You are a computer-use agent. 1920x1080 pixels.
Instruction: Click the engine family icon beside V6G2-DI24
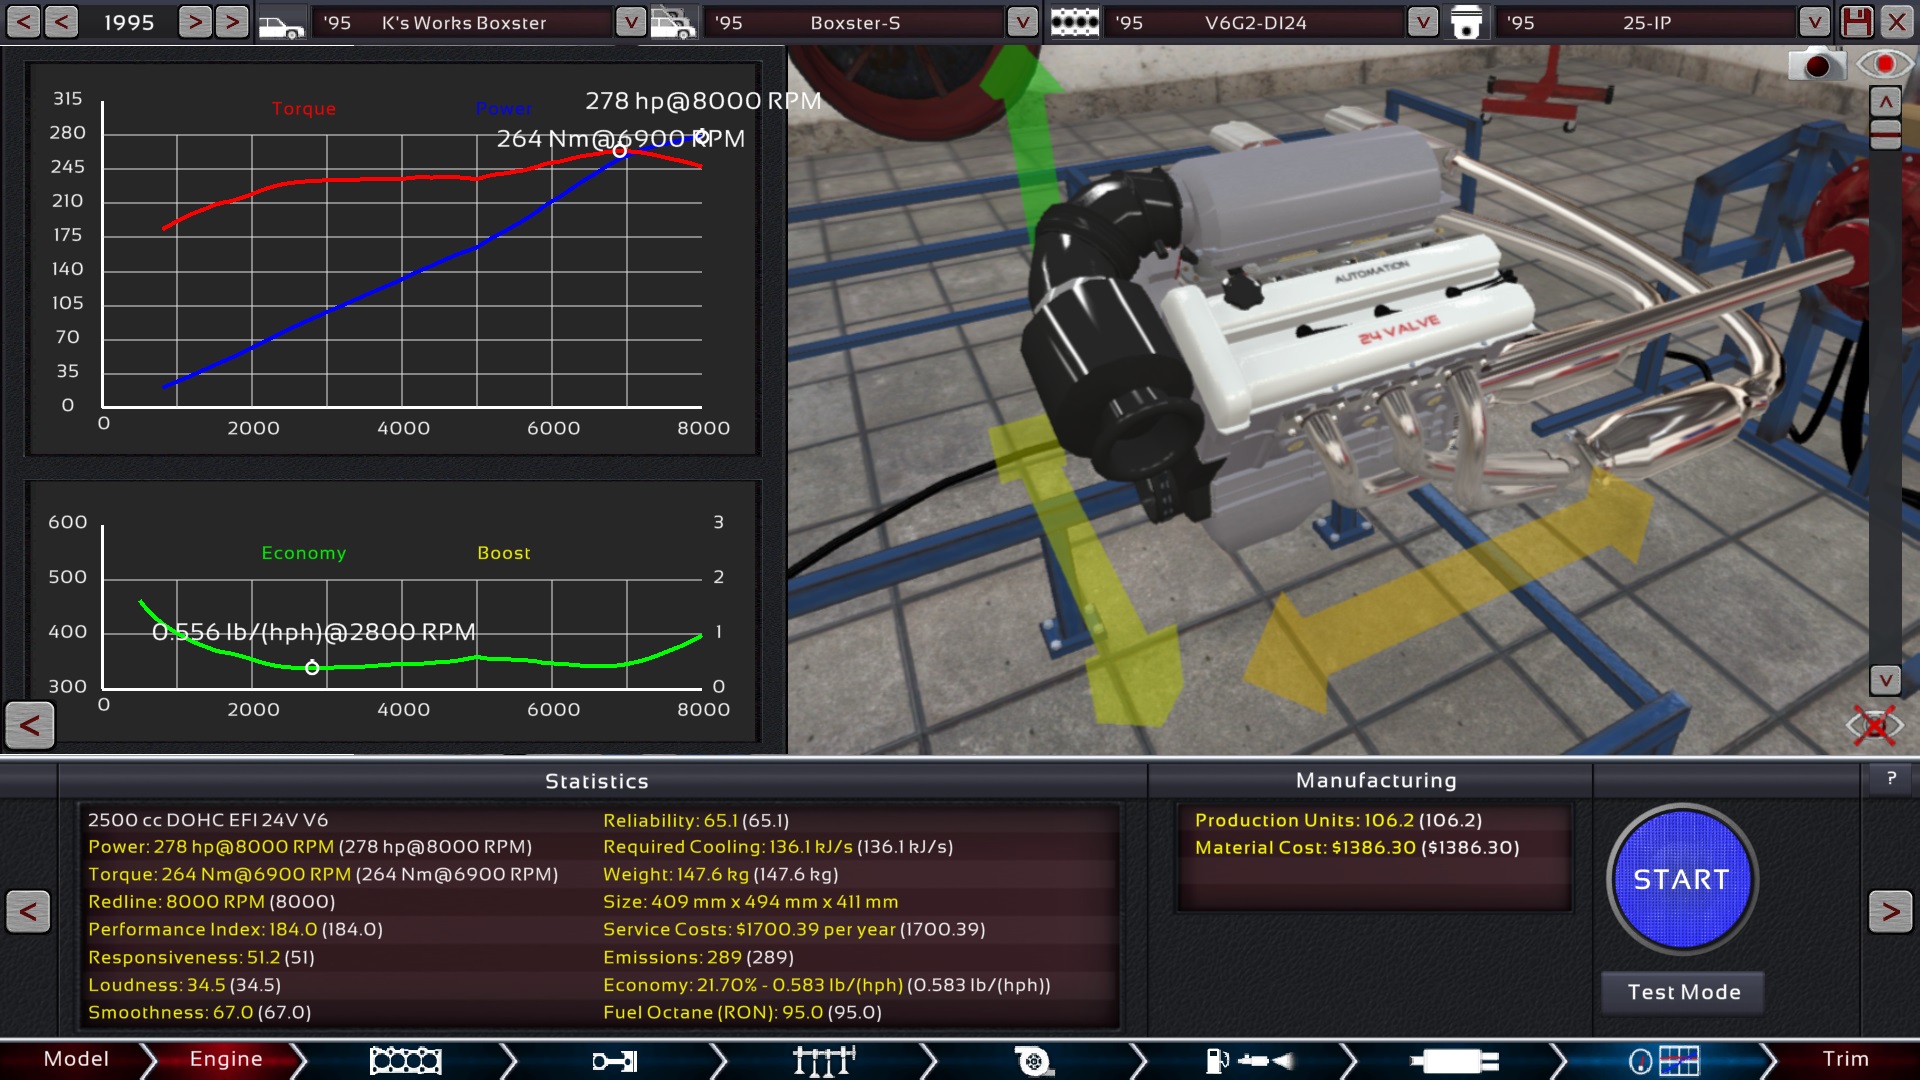tap(1075, 23)
